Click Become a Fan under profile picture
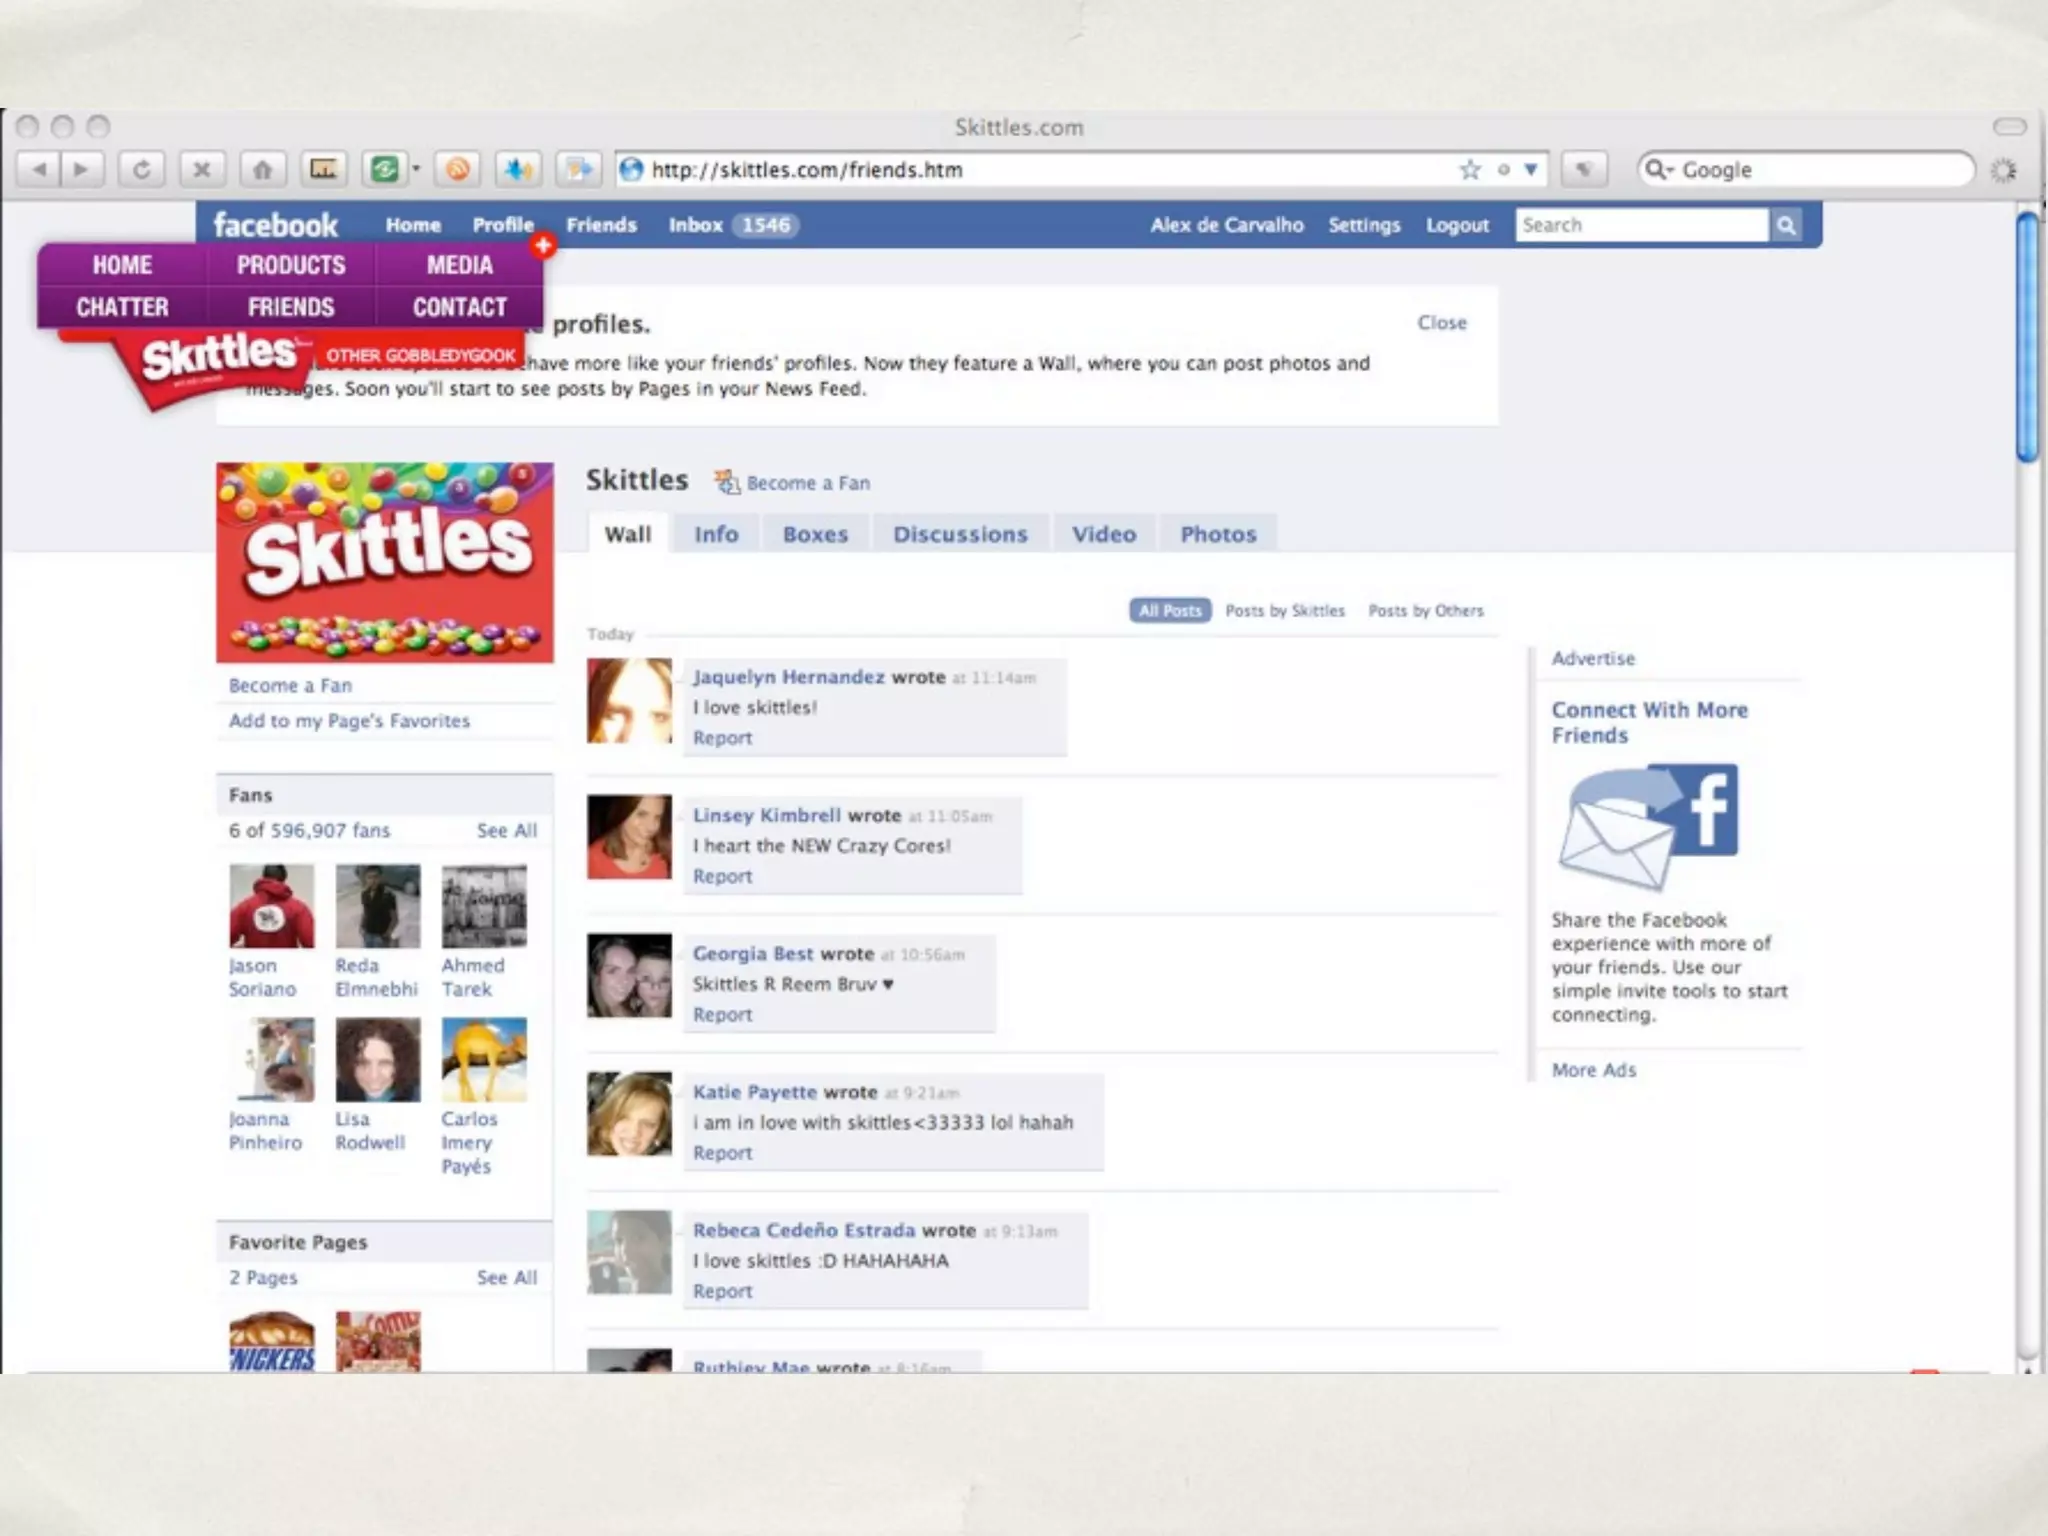Viewport: 2048px width, 1536px height. point(290,685)
